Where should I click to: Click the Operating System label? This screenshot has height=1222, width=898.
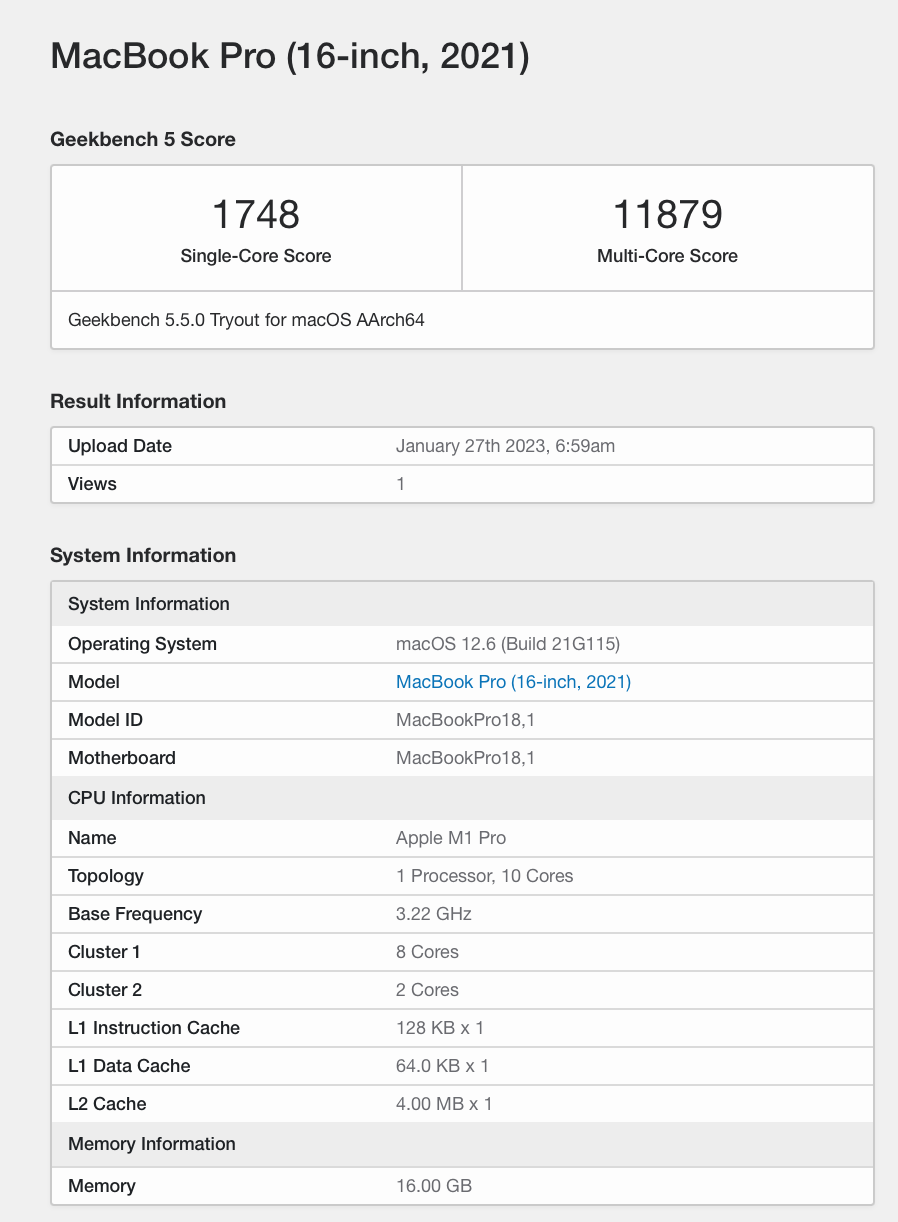[x=142, y=644]
